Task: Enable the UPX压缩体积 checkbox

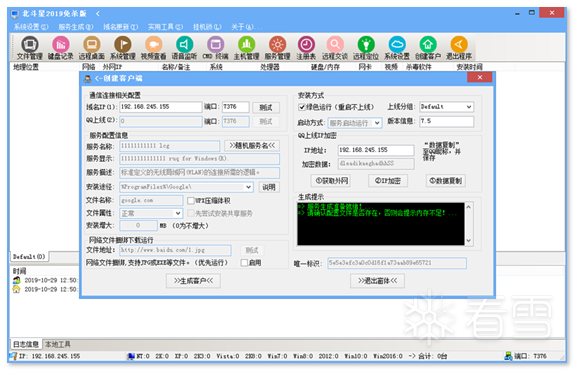Action: (x=191, y=201)
